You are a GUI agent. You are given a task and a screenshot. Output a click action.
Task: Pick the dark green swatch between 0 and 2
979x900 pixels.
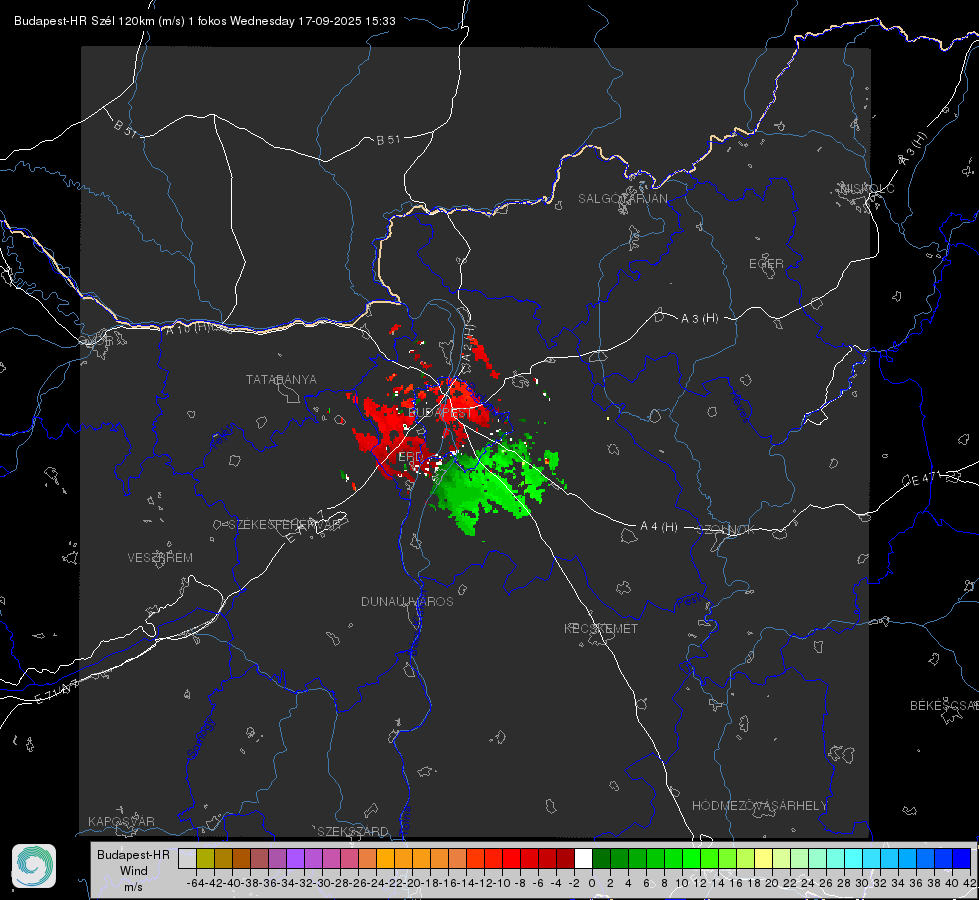point(601,858)
